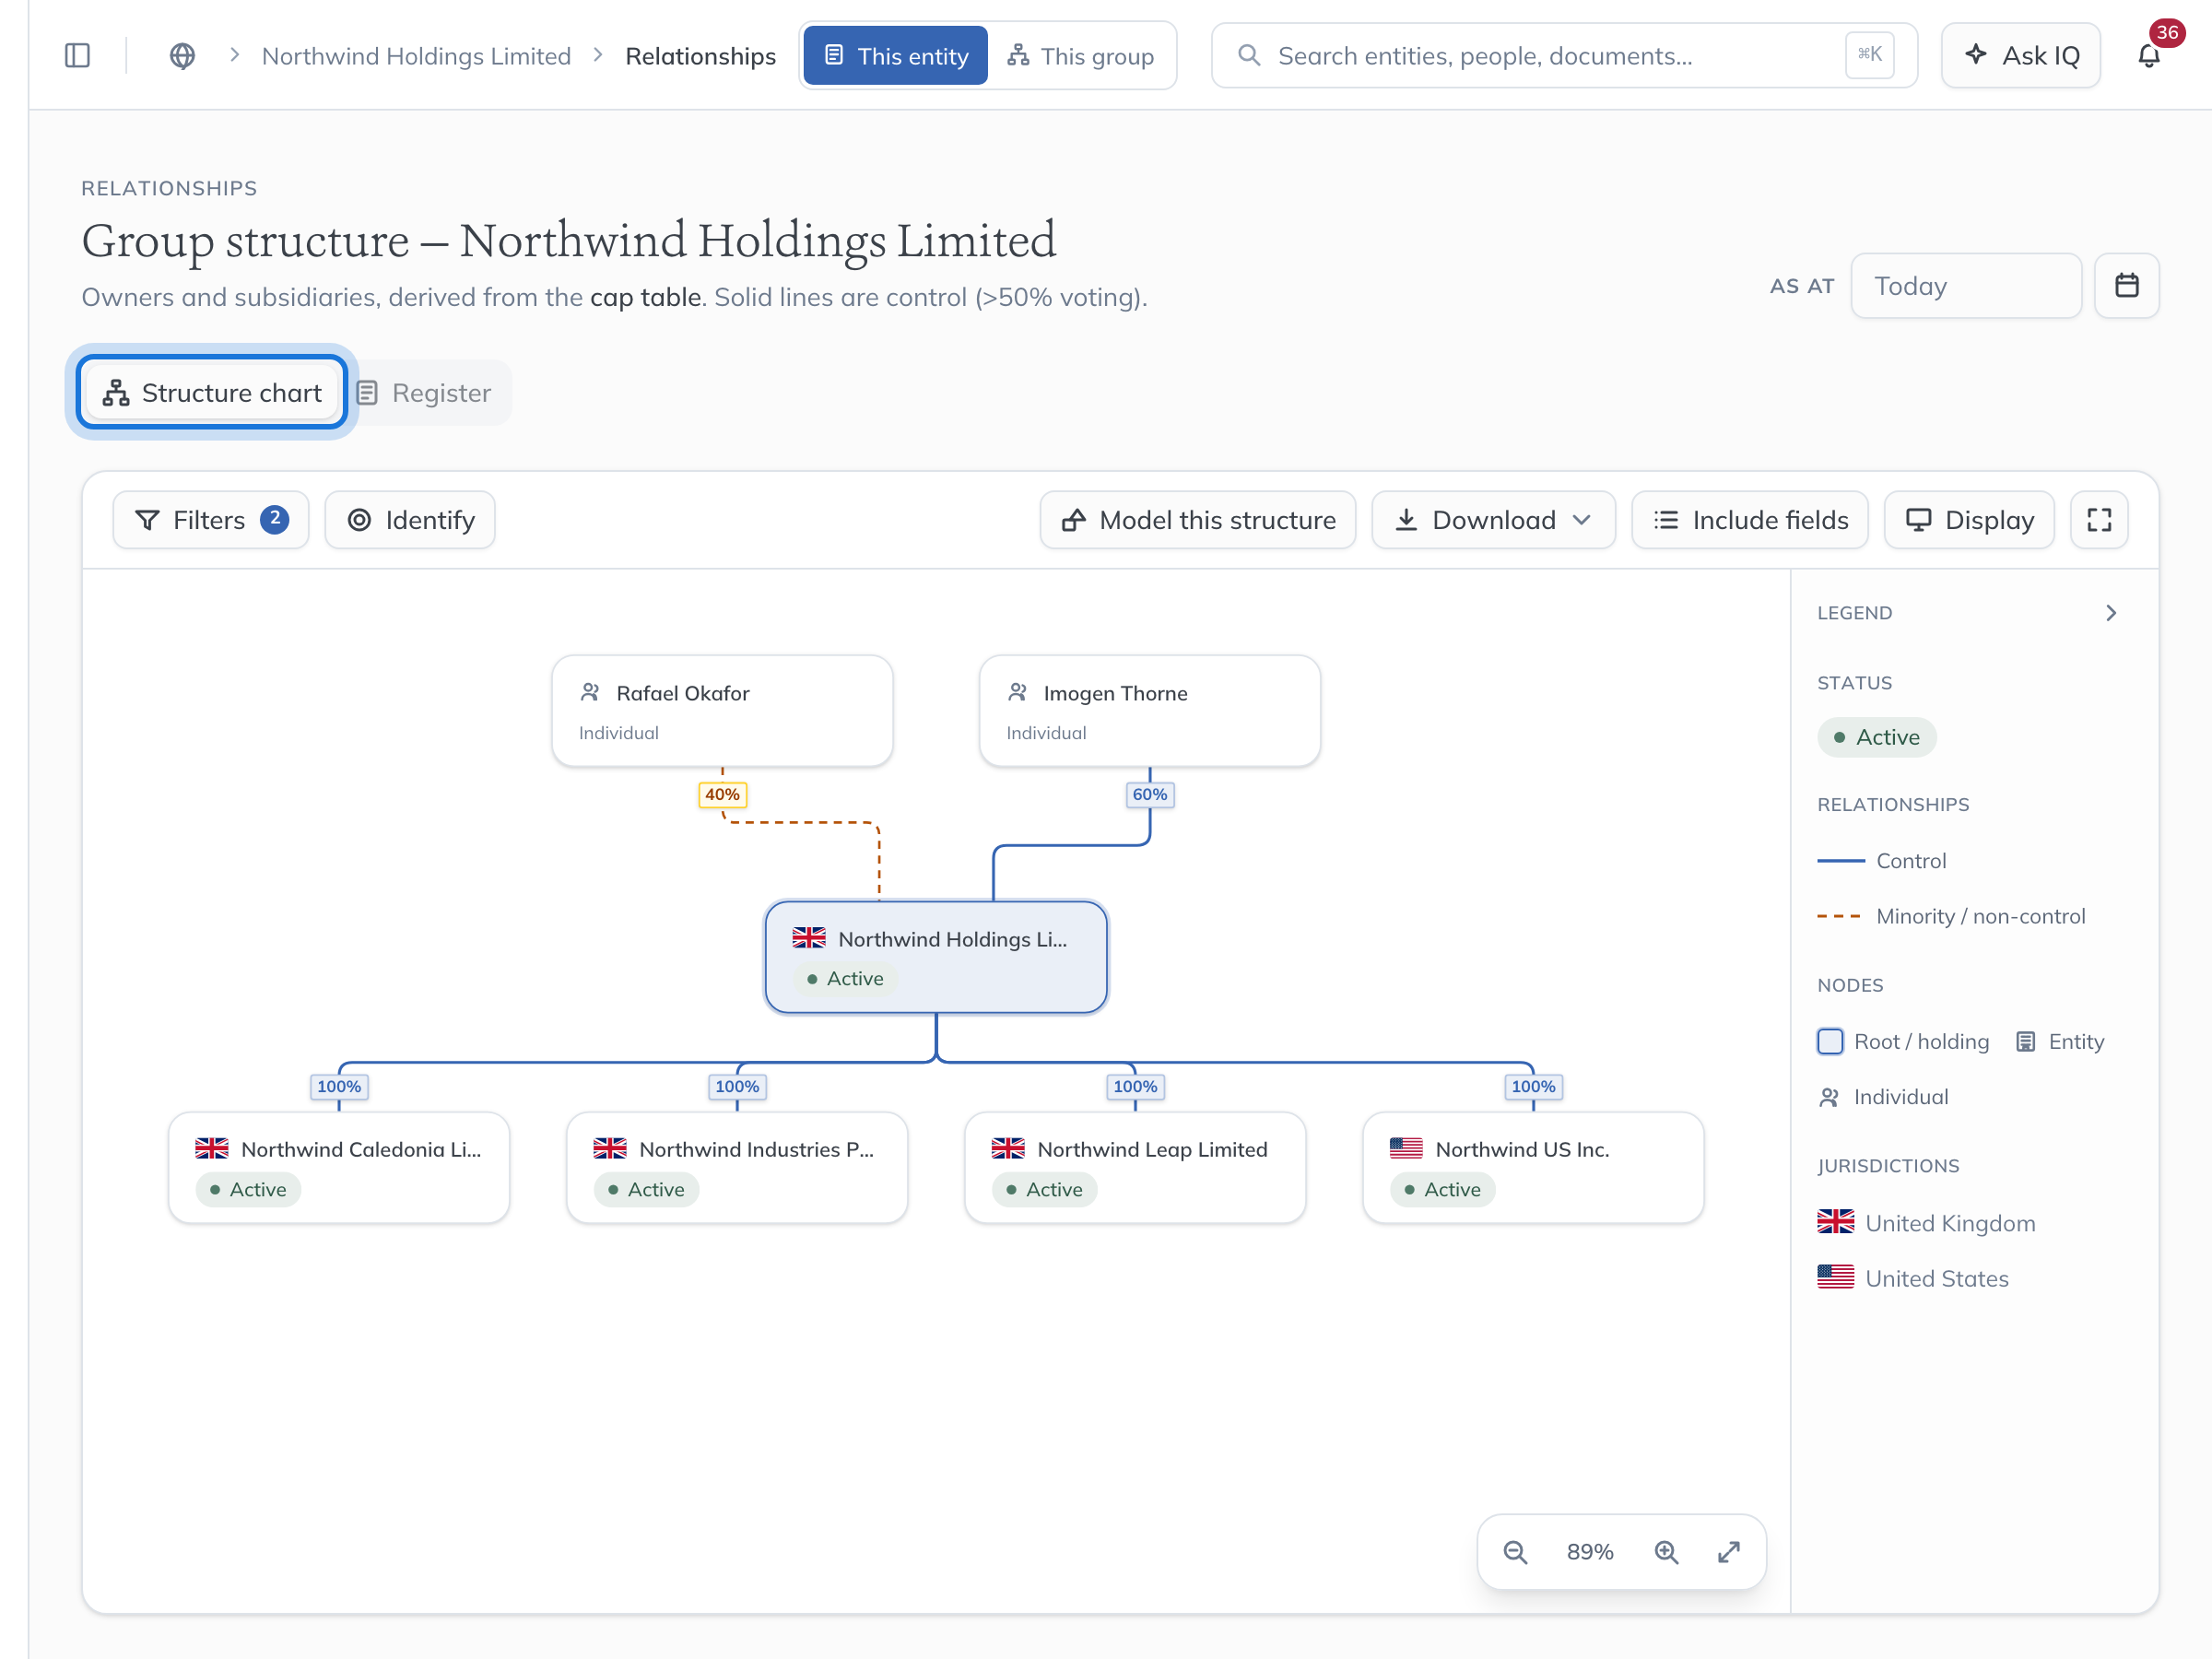This screenshot has height=1659, width=2212.
Task: Open the As At calendar picker
Action: click(2126, 286)
